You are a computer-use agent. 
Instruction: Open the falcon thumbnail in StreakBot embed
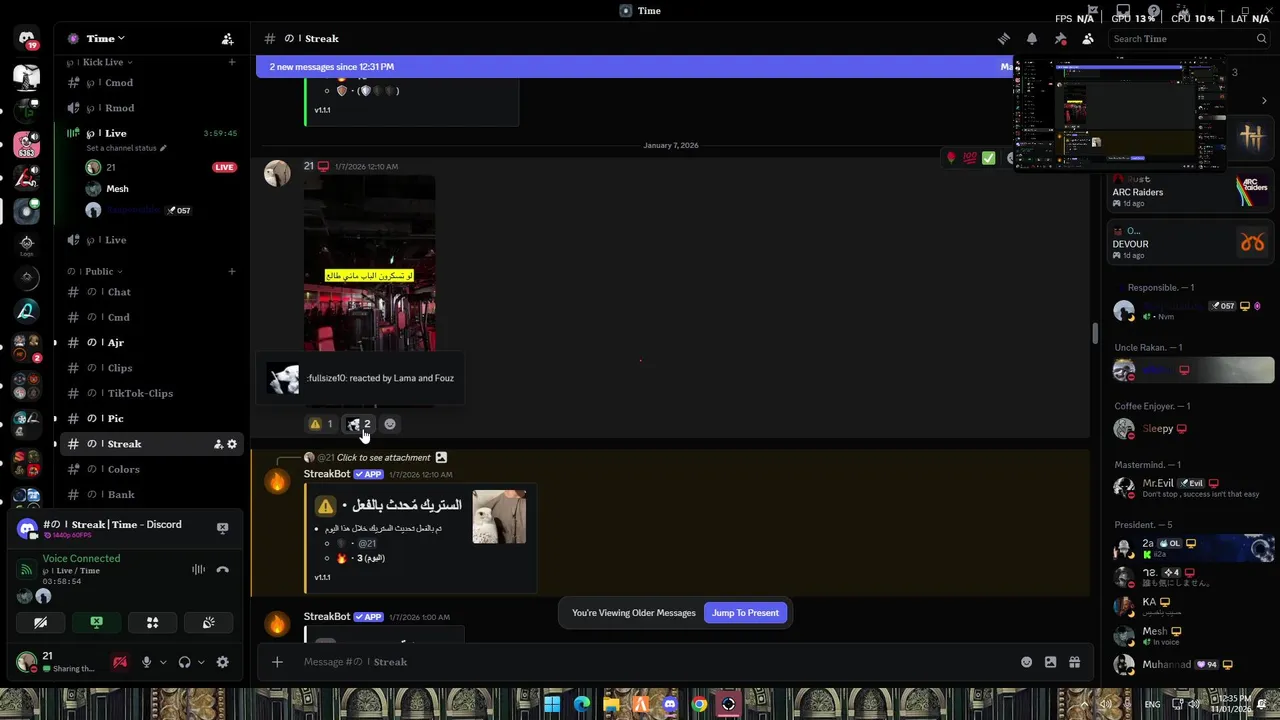point(499,517)
